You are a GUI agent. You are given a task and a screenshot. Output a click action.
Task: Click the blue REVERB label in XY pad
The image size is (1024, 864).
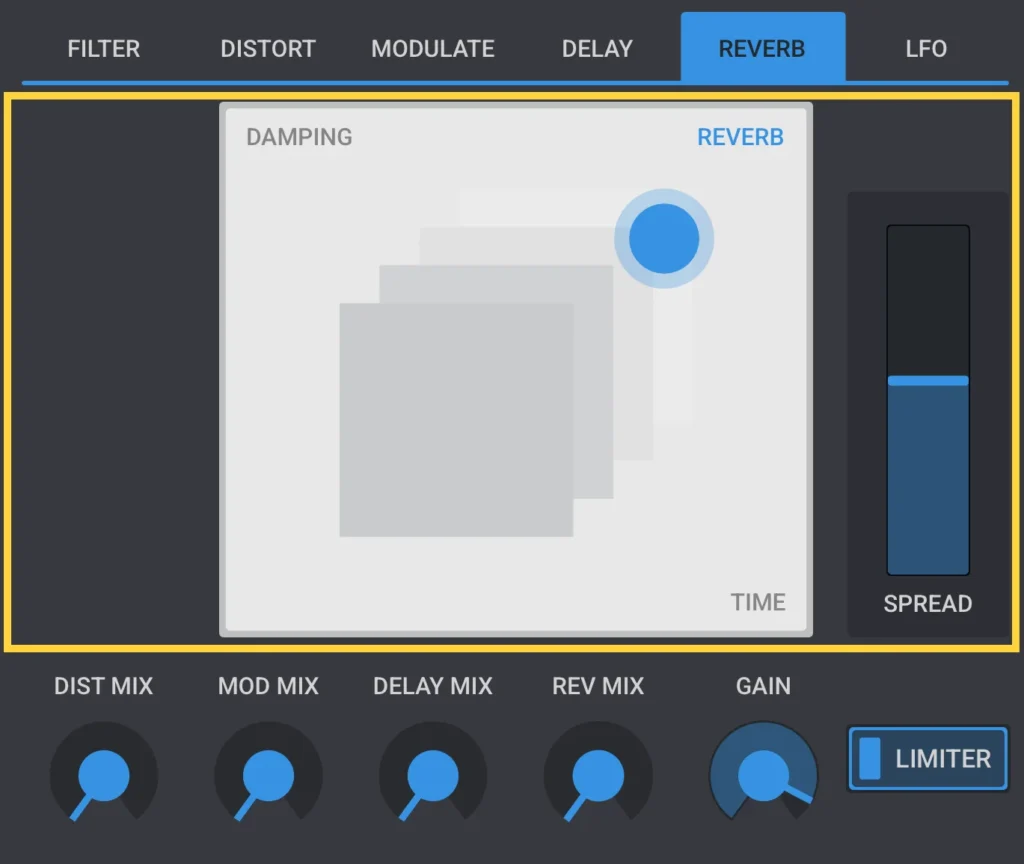[740, 137]
